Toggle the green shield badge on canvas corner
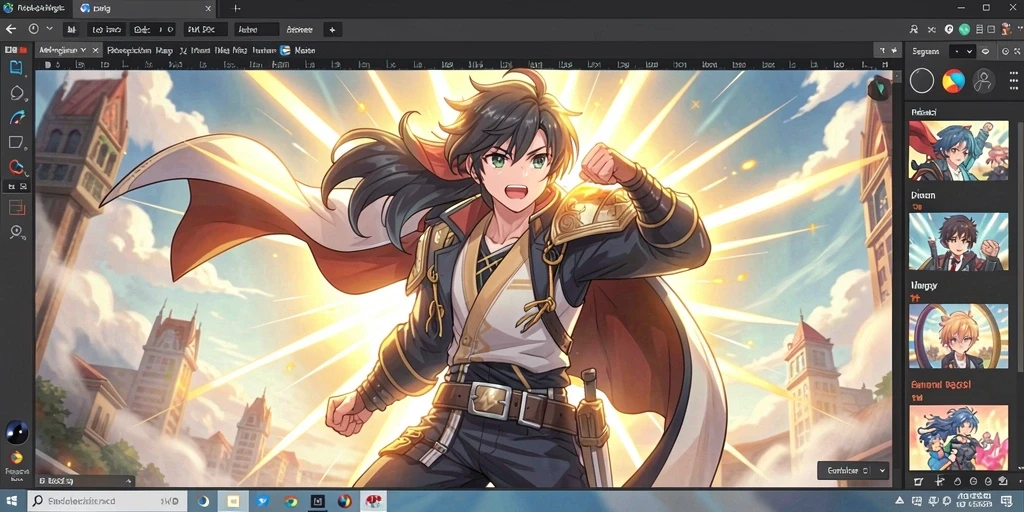The height and width of the screenshot is (512, 1024). [x=880, y=88]
